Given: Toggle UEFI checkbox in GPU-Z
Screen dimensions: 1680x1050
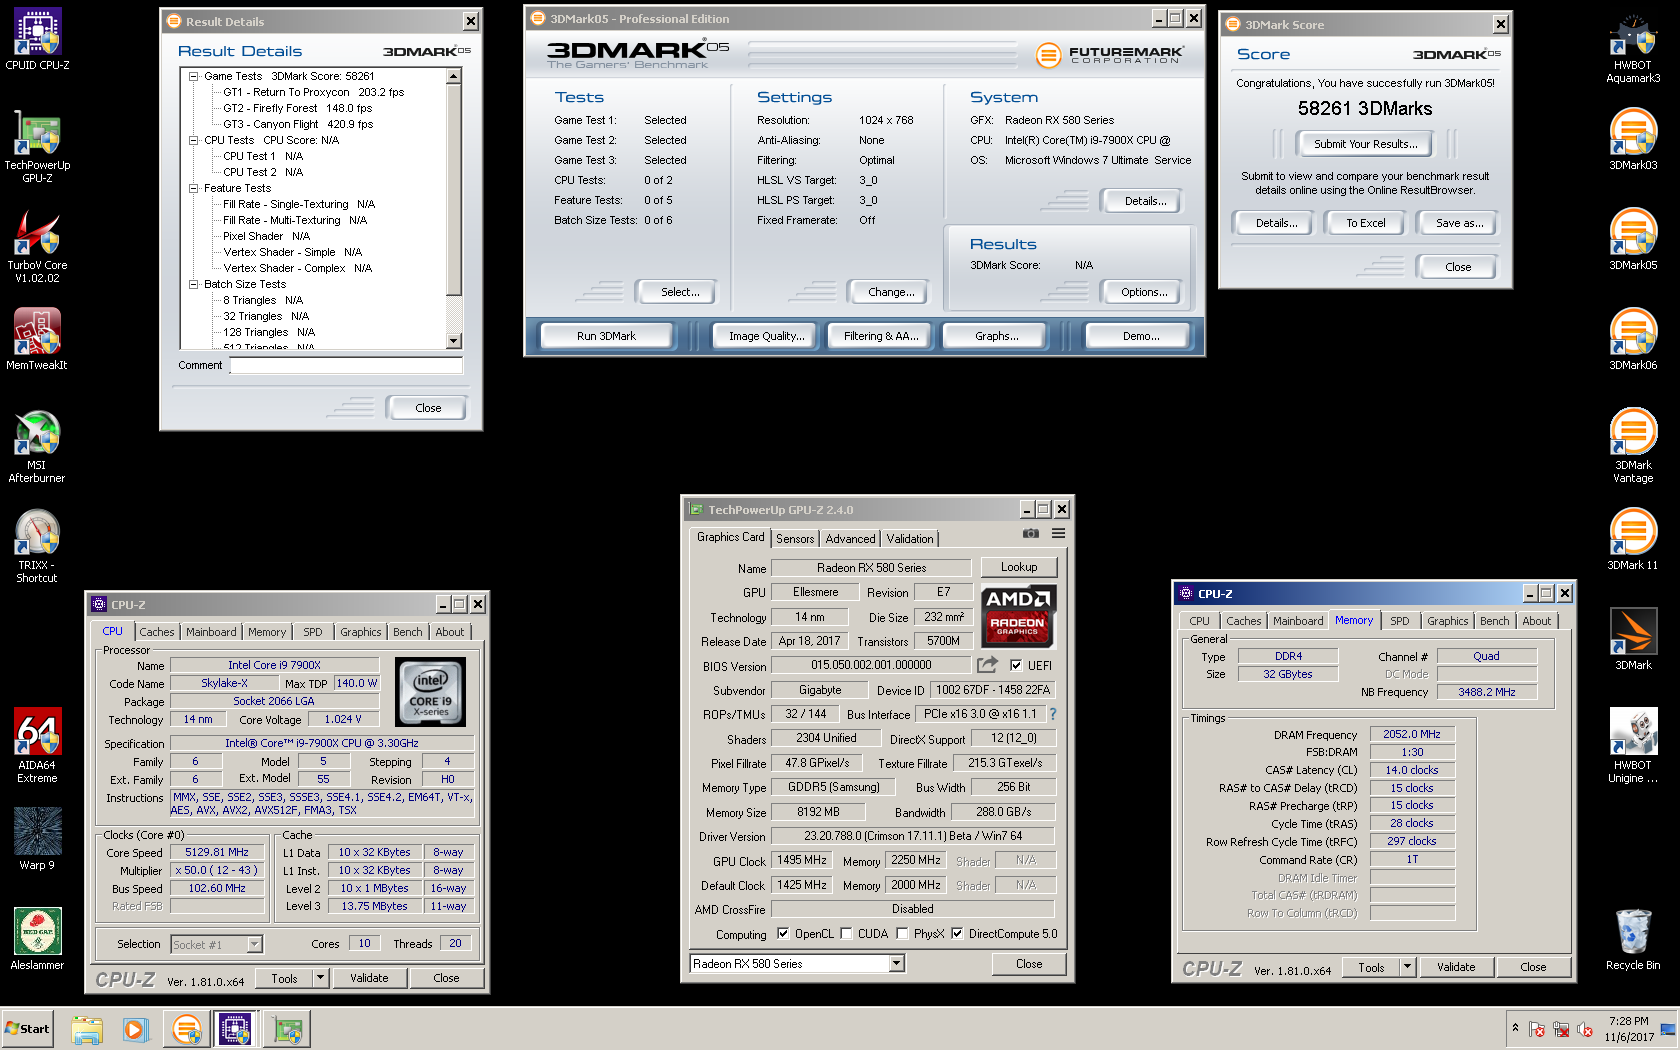Looking at the screenshot, I should (x=1016, y=666).
